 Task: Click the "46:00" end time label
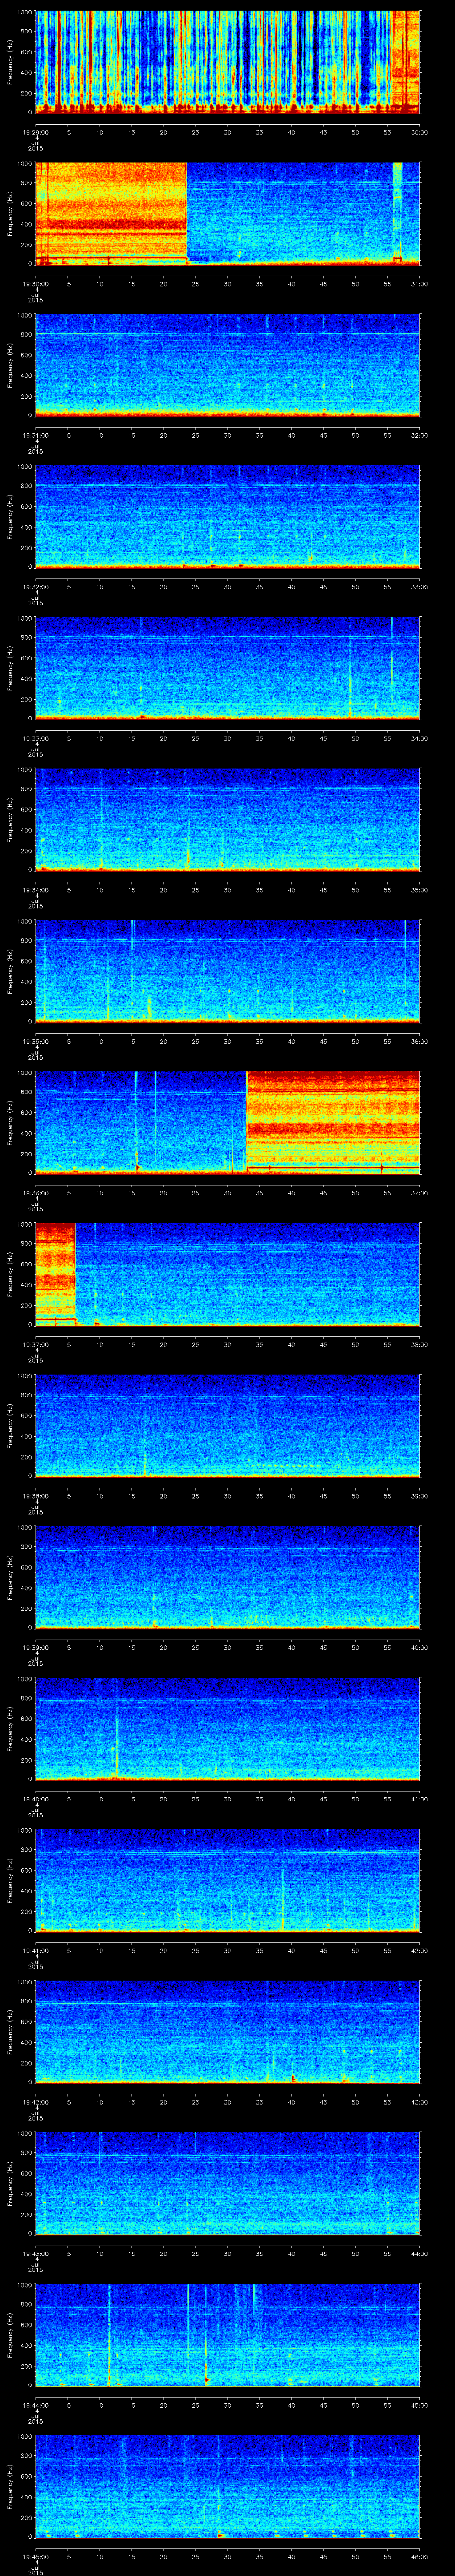419,2556
